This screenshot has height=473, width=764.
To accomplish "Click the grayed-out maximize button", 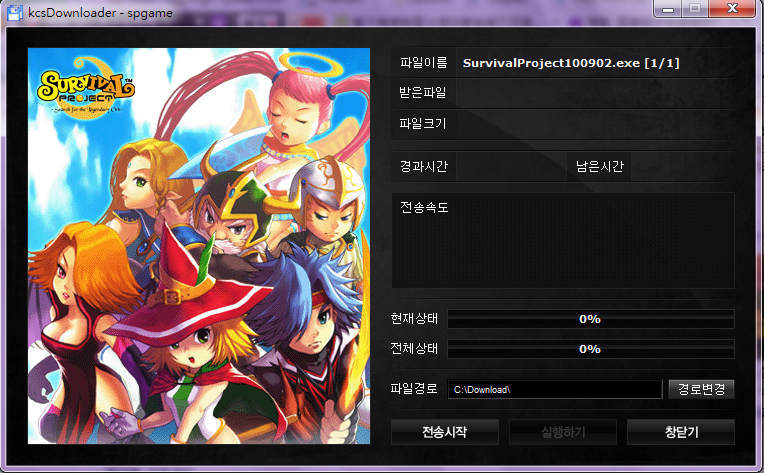I will 695,8.
